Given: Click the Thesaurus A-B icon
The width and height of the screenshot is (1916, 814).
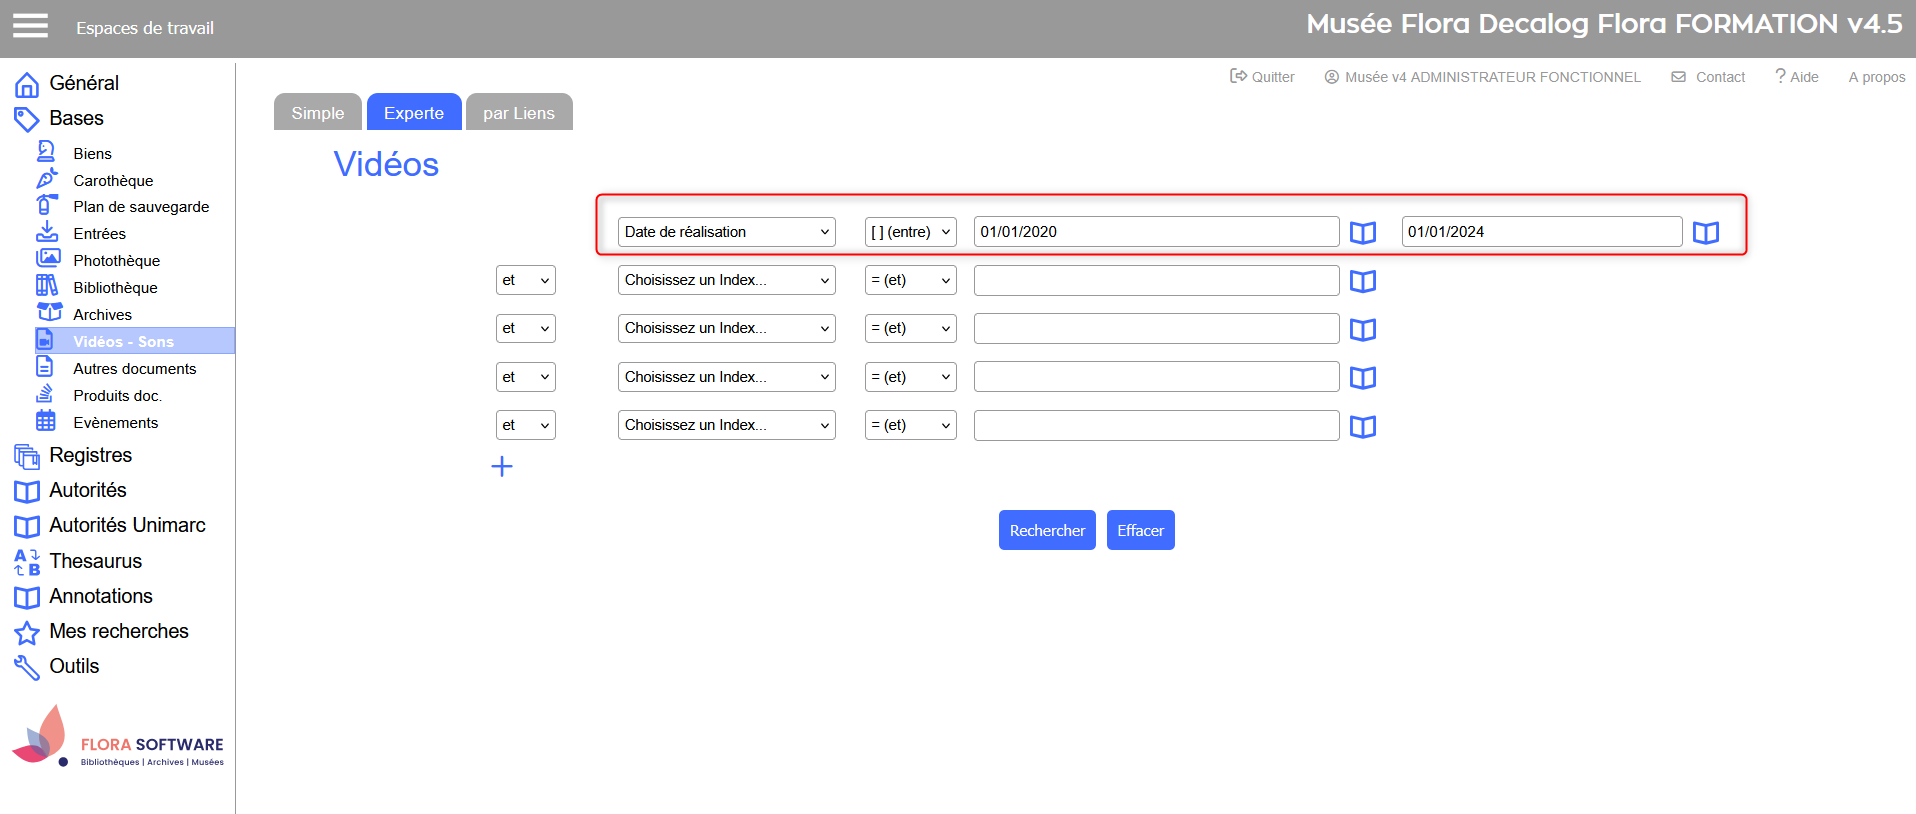Looking at the screenshot, I should click(x=27, y=562).
